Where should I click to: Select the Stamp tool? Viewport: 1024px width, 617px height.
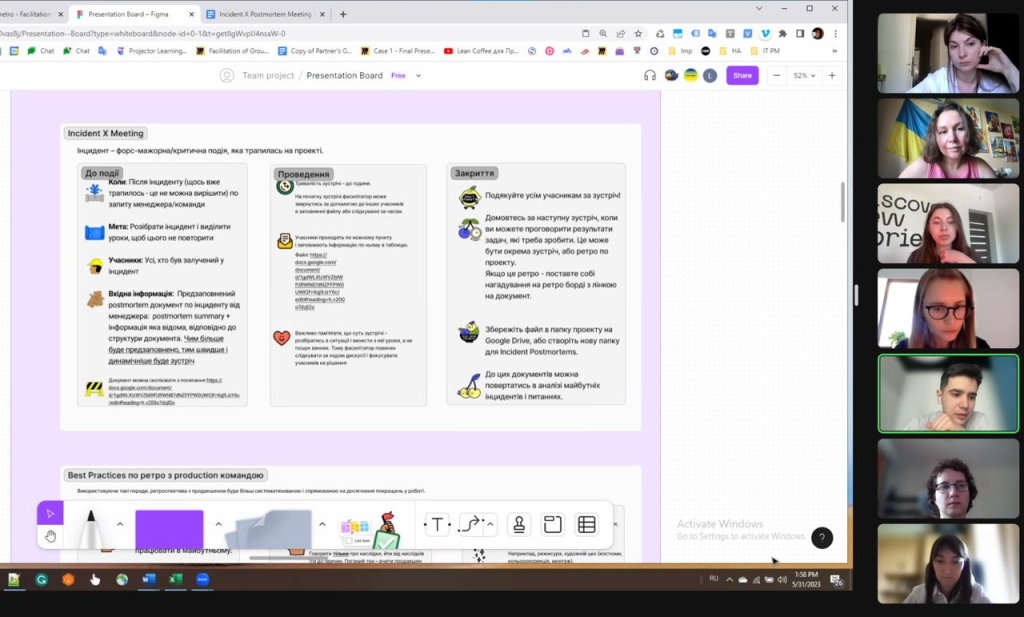pyautogui.click(x=519, y=524)
